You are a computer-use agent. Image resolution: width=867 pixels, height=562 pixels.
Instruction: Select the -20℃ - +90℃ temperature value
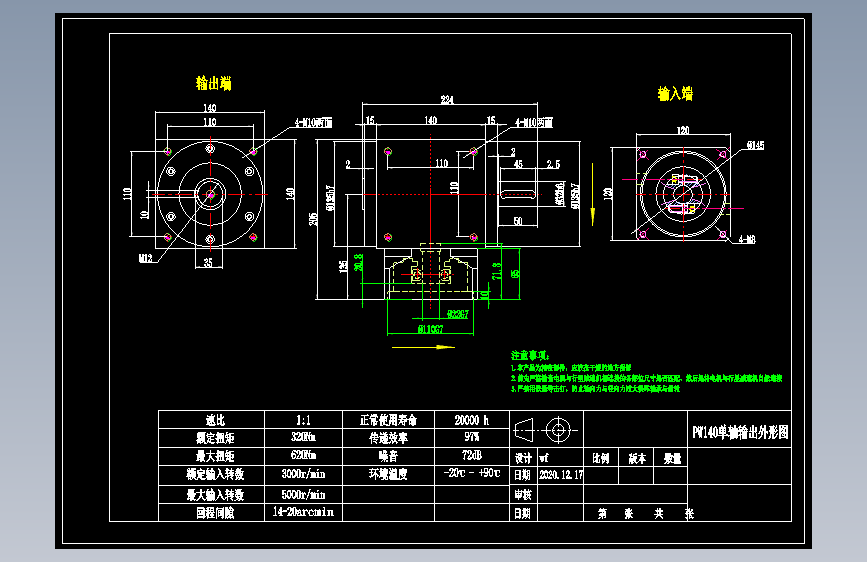[x=472, y=473]
